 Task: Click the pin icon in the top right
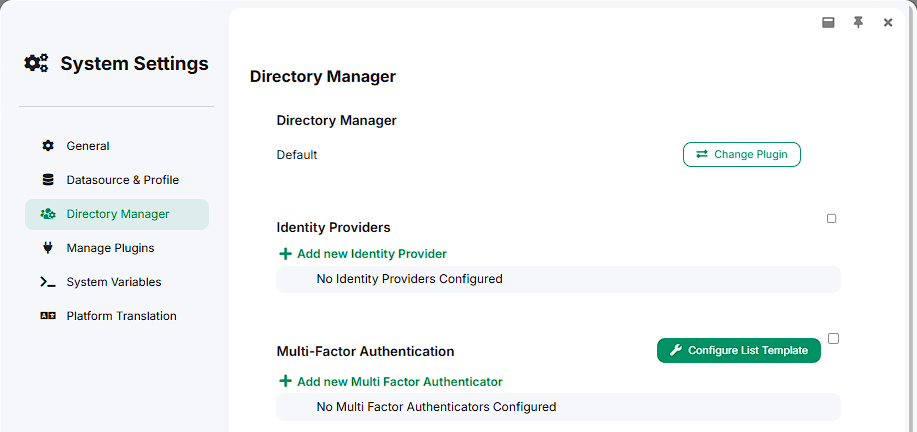858,23
